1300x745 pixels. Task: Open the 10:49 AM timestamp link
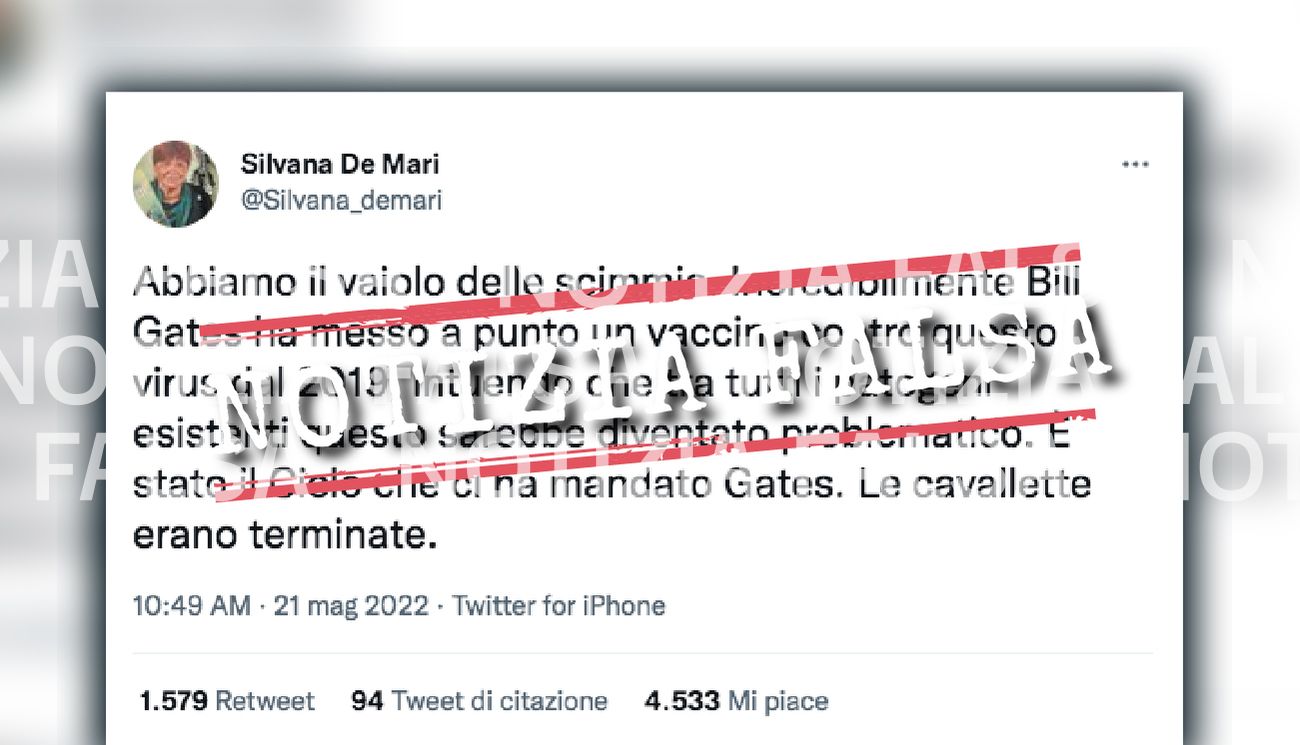coord(191,606)
